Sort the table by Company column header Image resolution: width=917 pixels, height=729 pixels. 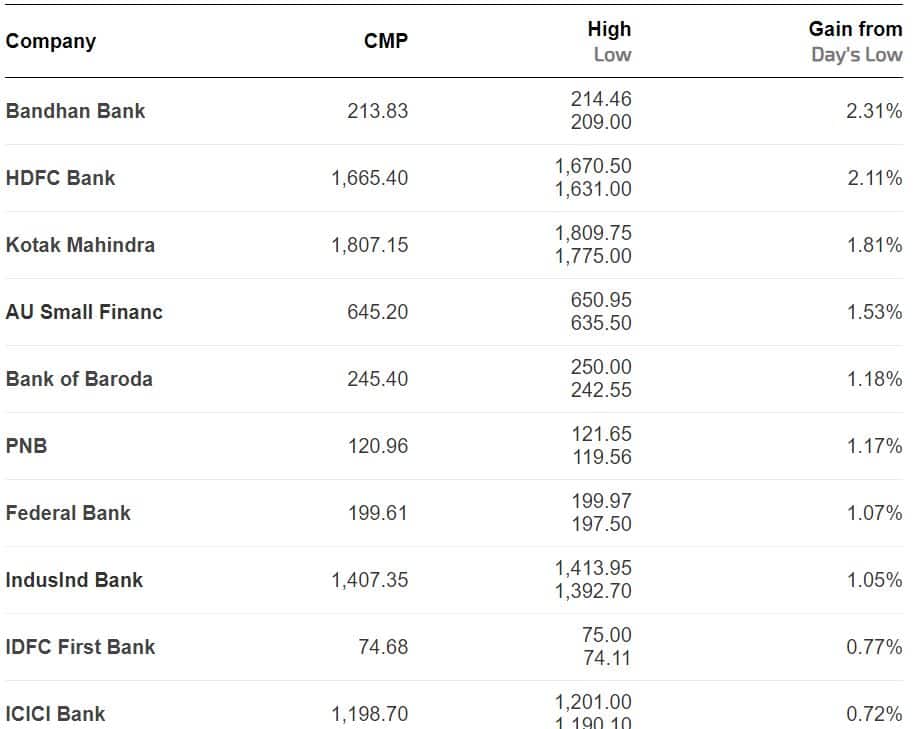[51, 42]
